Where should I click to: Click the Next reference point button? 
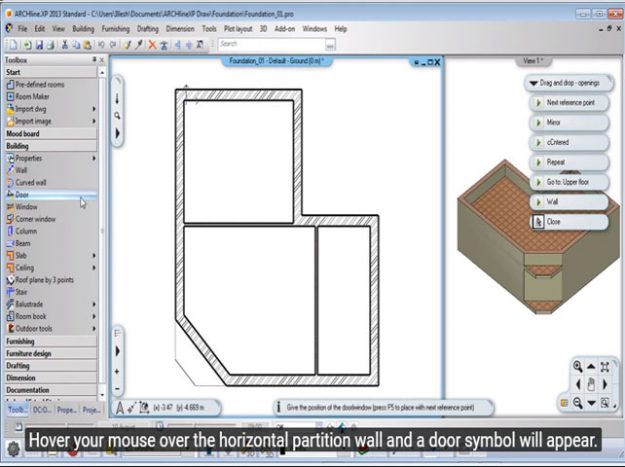570,103
